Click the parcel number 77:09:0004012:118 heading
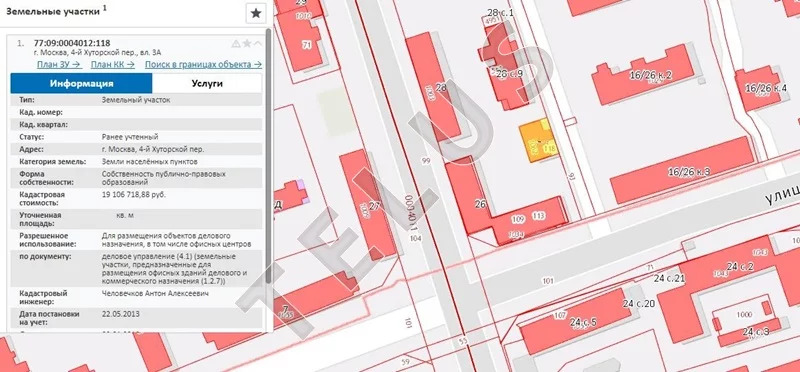The image size is (800, 372). [x=72, y=43]
